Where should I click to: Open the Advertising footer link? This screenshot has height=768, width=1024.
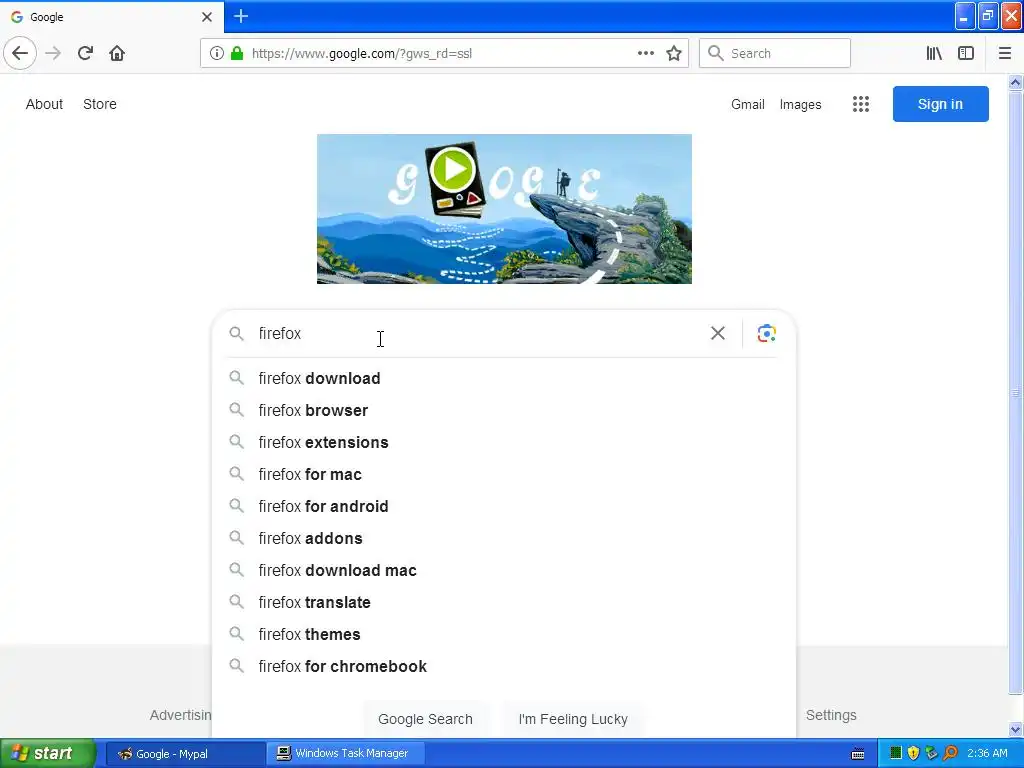(180, 715)
